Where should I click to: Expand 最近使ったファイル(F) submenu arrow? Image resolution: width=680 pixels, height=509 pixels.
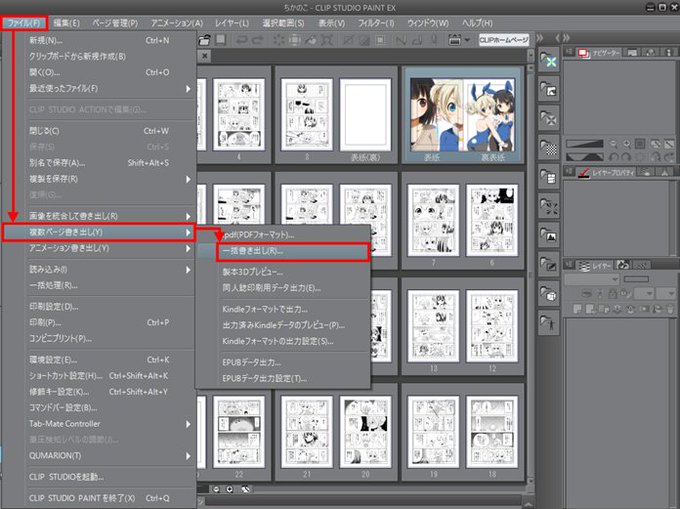pos(188,88)
